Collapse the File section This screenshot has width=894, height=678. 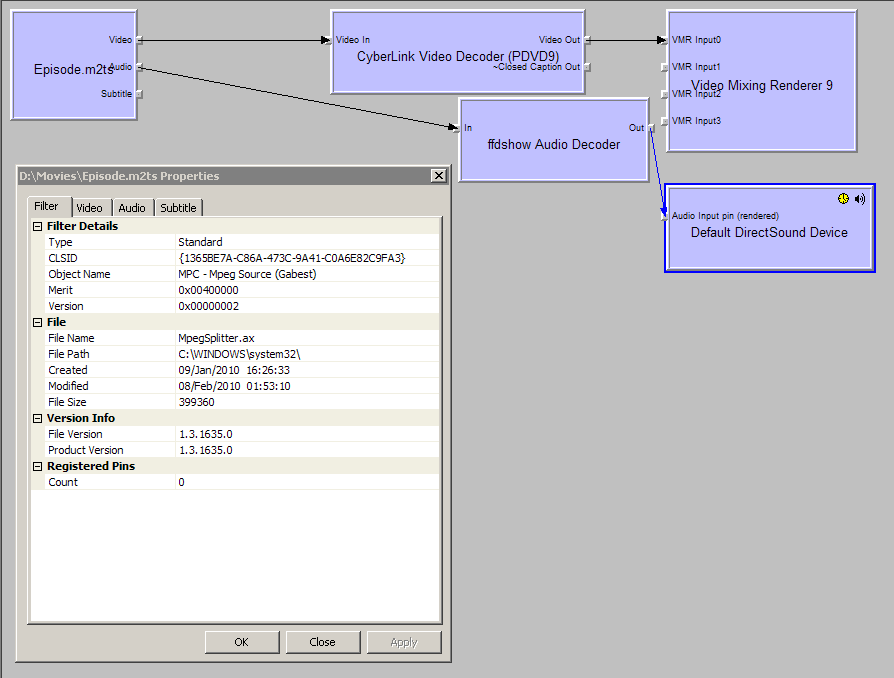pyautogui.click(x=38, y=322)
